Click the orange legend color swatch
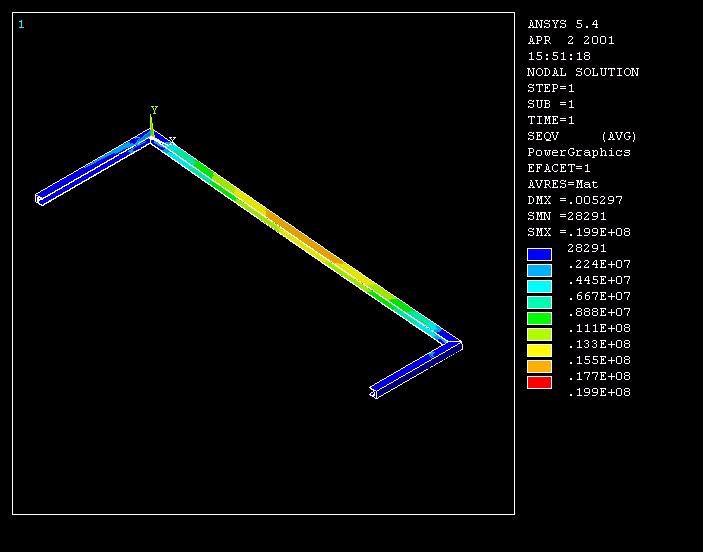 click(x=539, y=366)
